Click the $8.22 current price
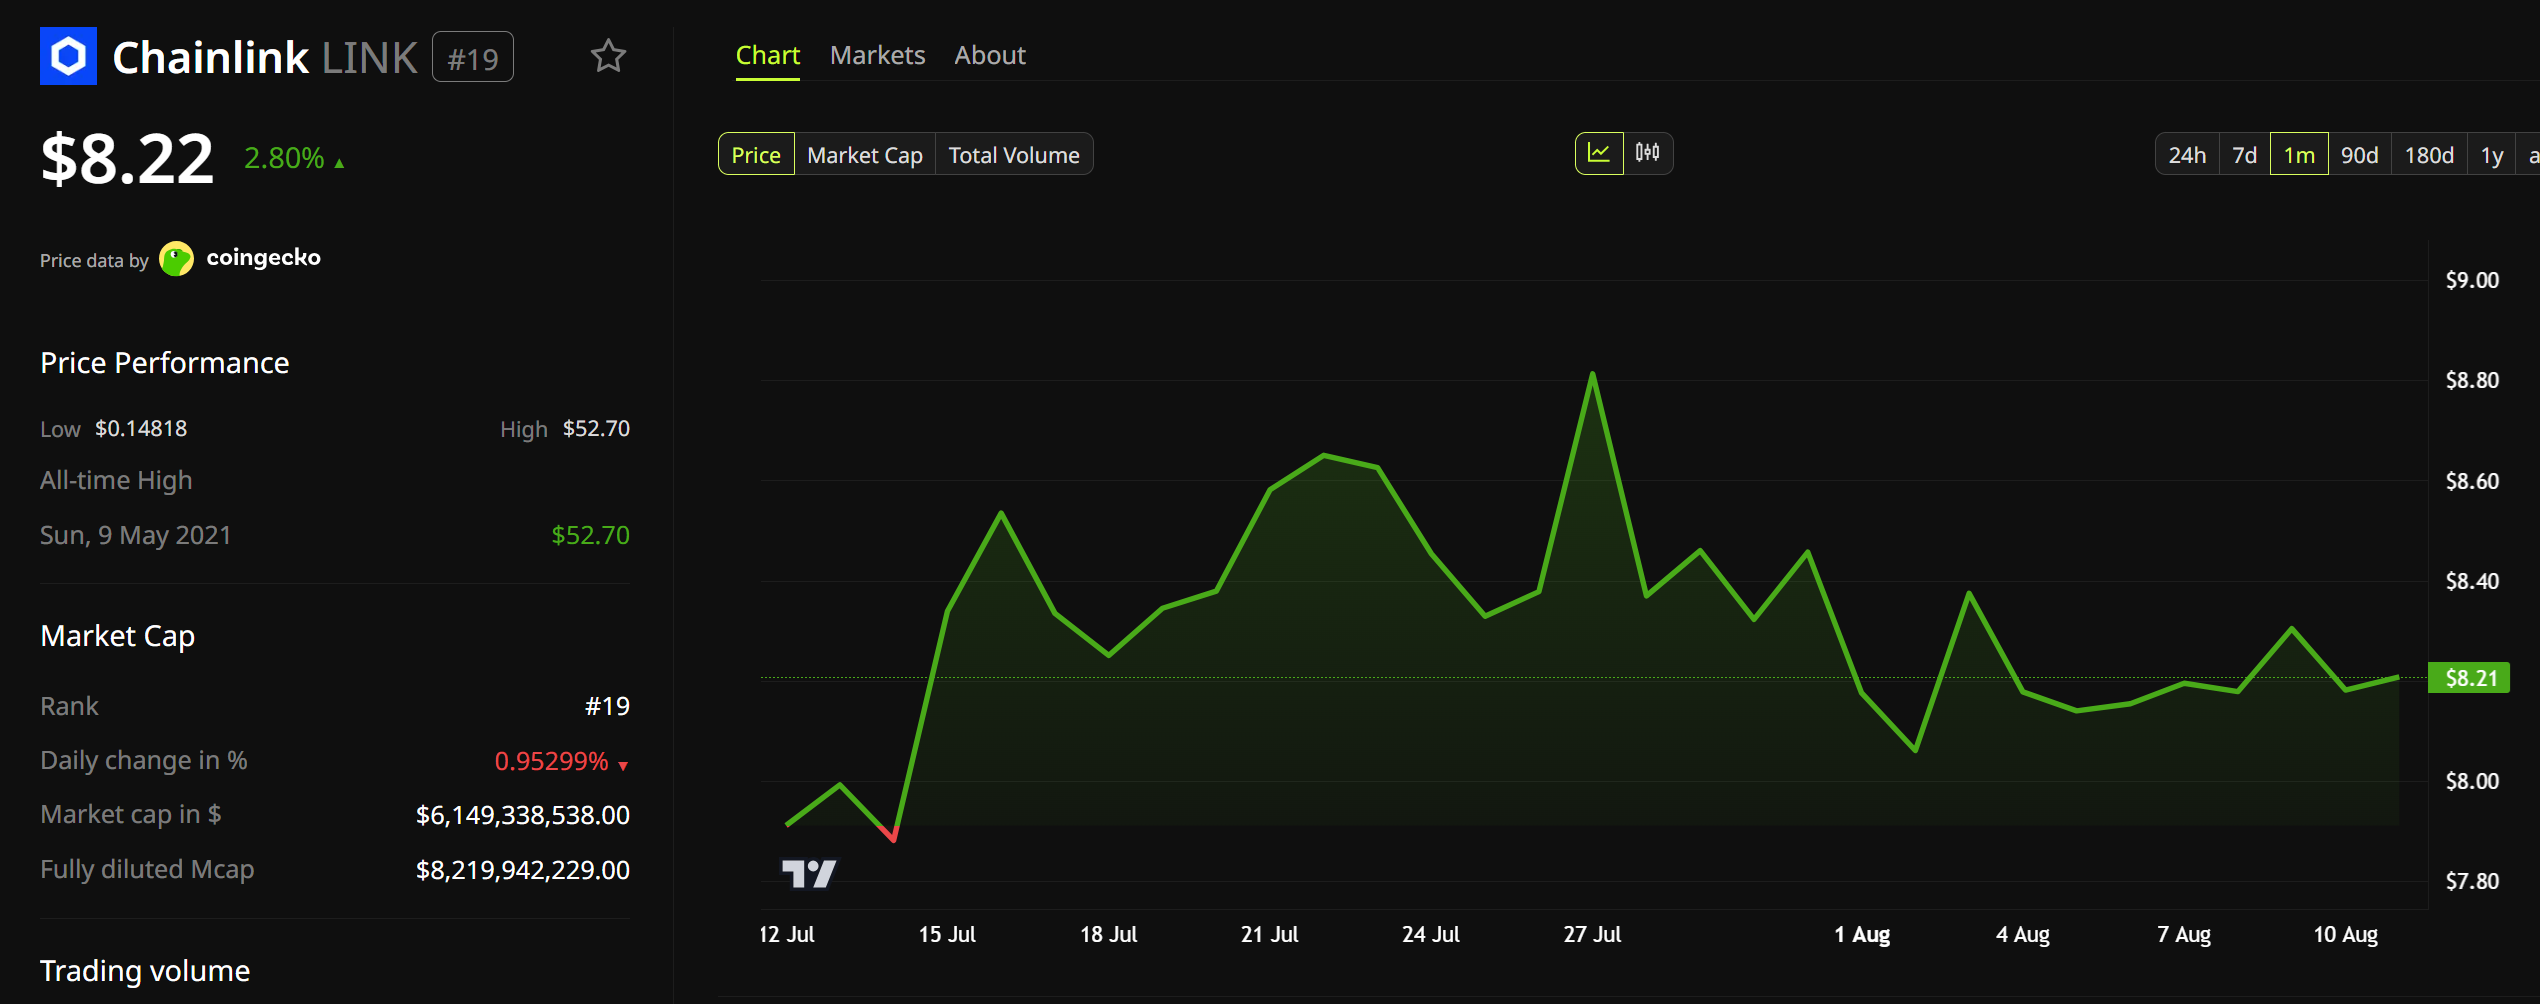Viewport: 2540px width, 1004px height. (x=127, y=158)
